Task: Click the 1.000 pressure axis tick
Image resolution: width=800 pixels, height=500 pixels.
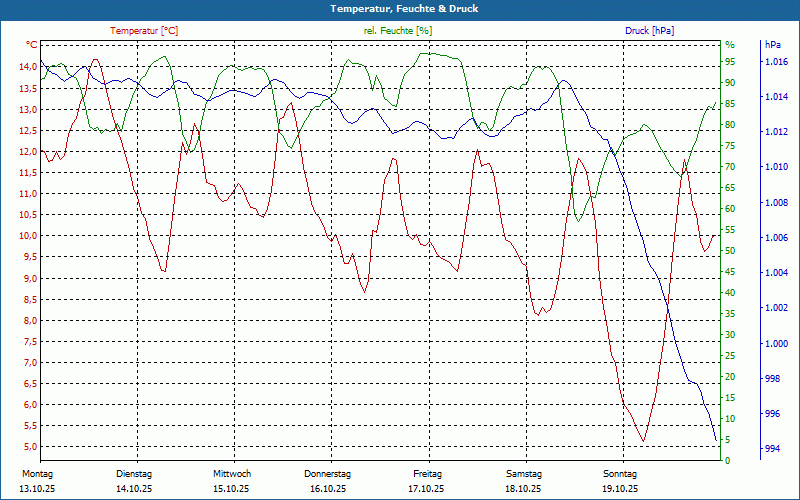Action: (776, 343)
